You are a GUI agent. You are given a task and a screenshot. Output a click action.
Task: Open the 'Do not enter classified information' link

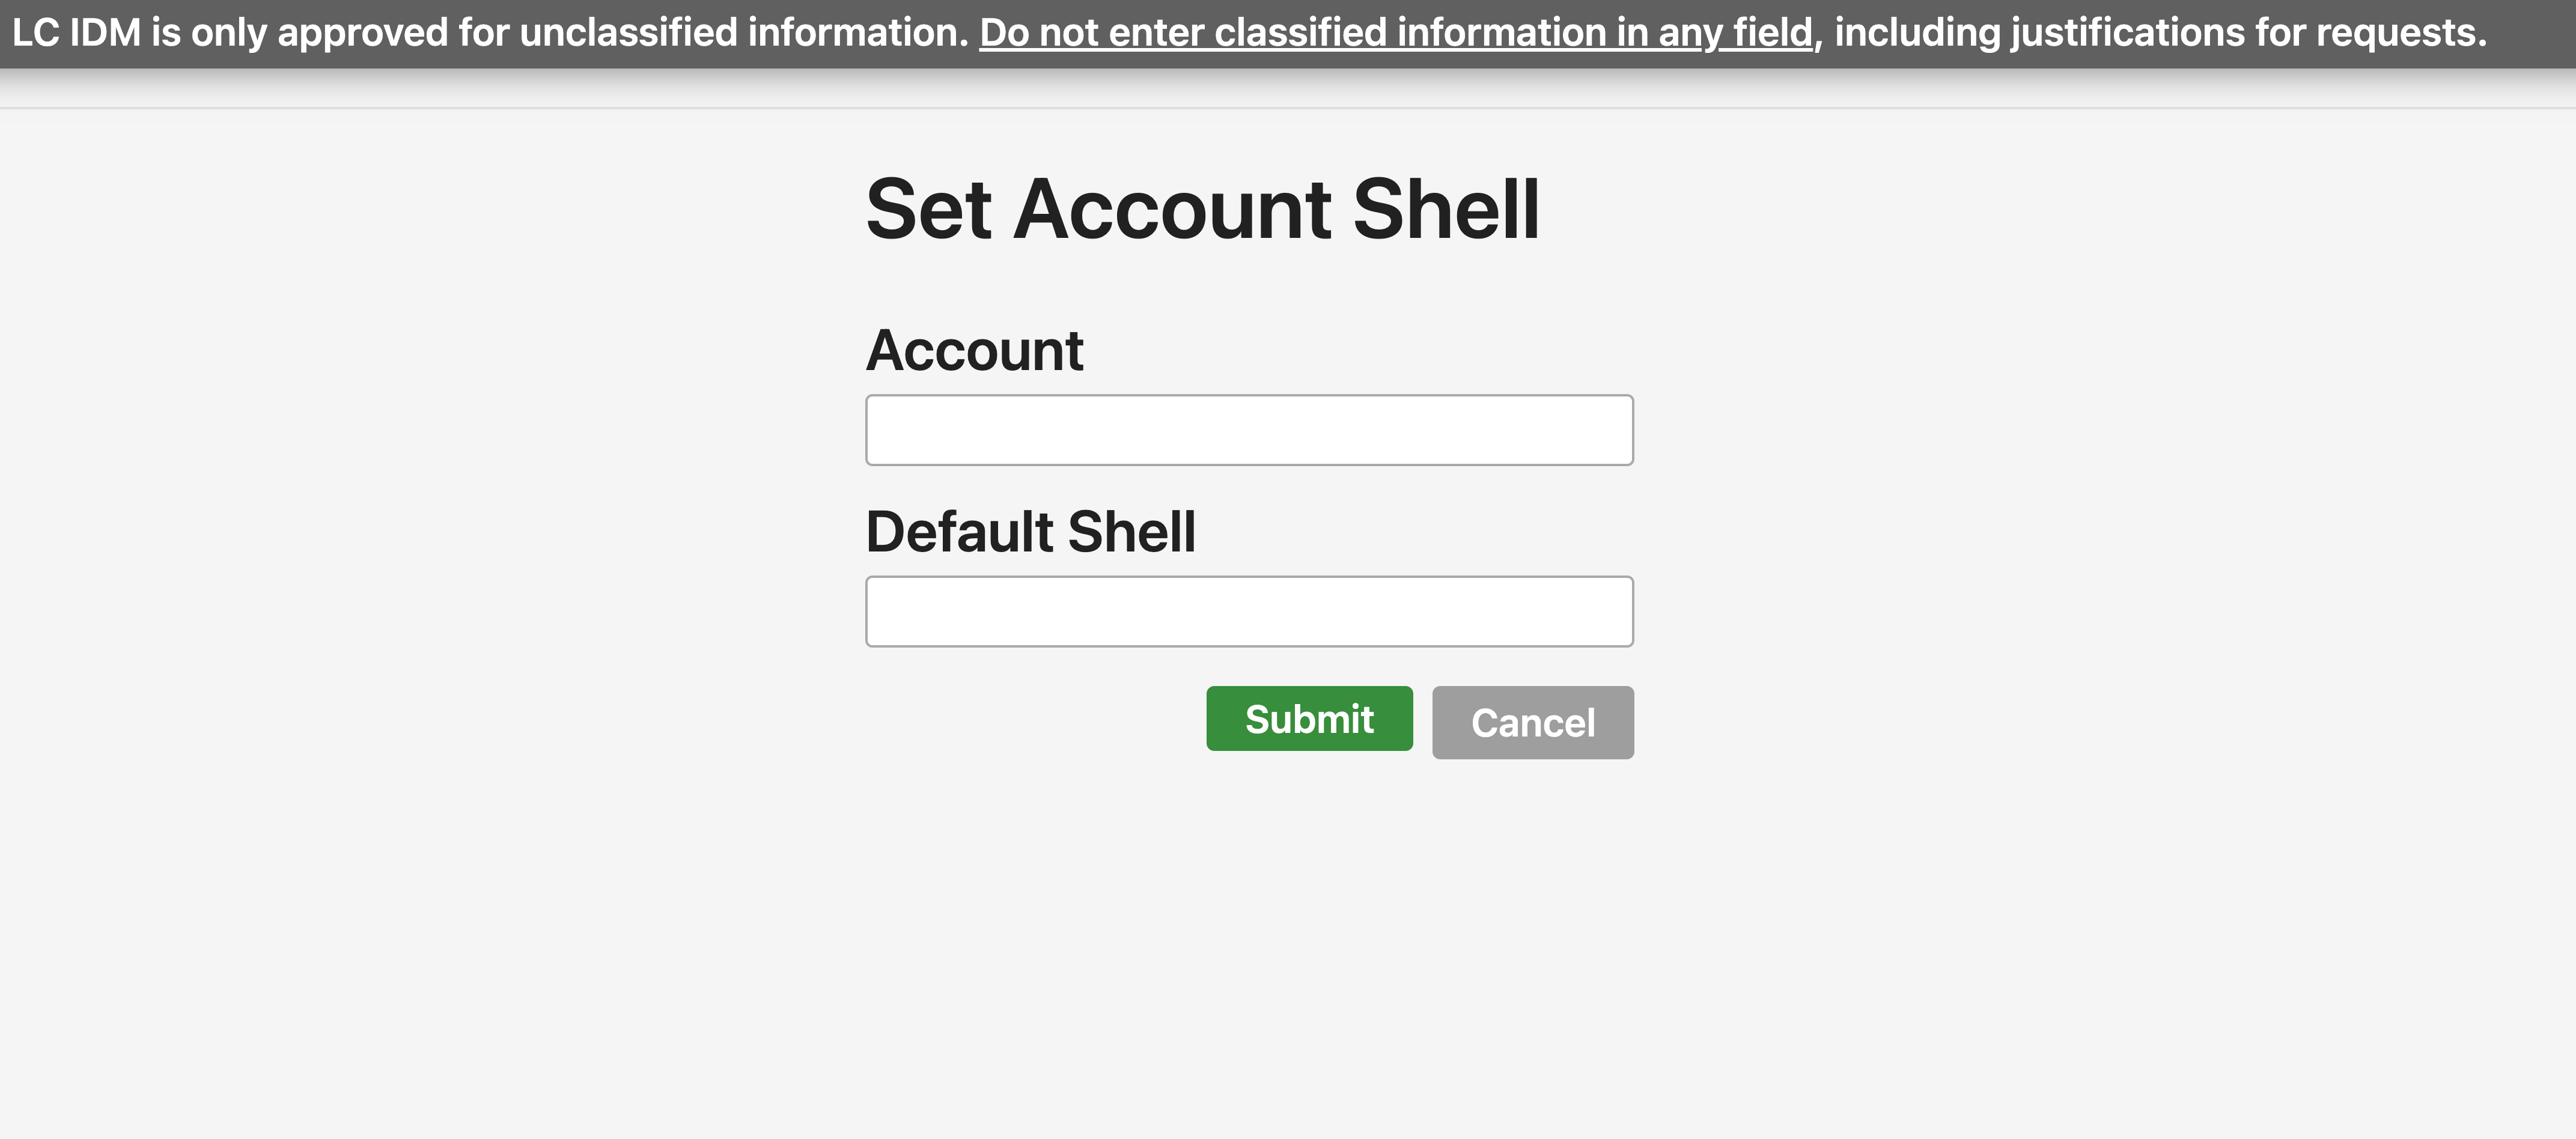pos(1396,33)
